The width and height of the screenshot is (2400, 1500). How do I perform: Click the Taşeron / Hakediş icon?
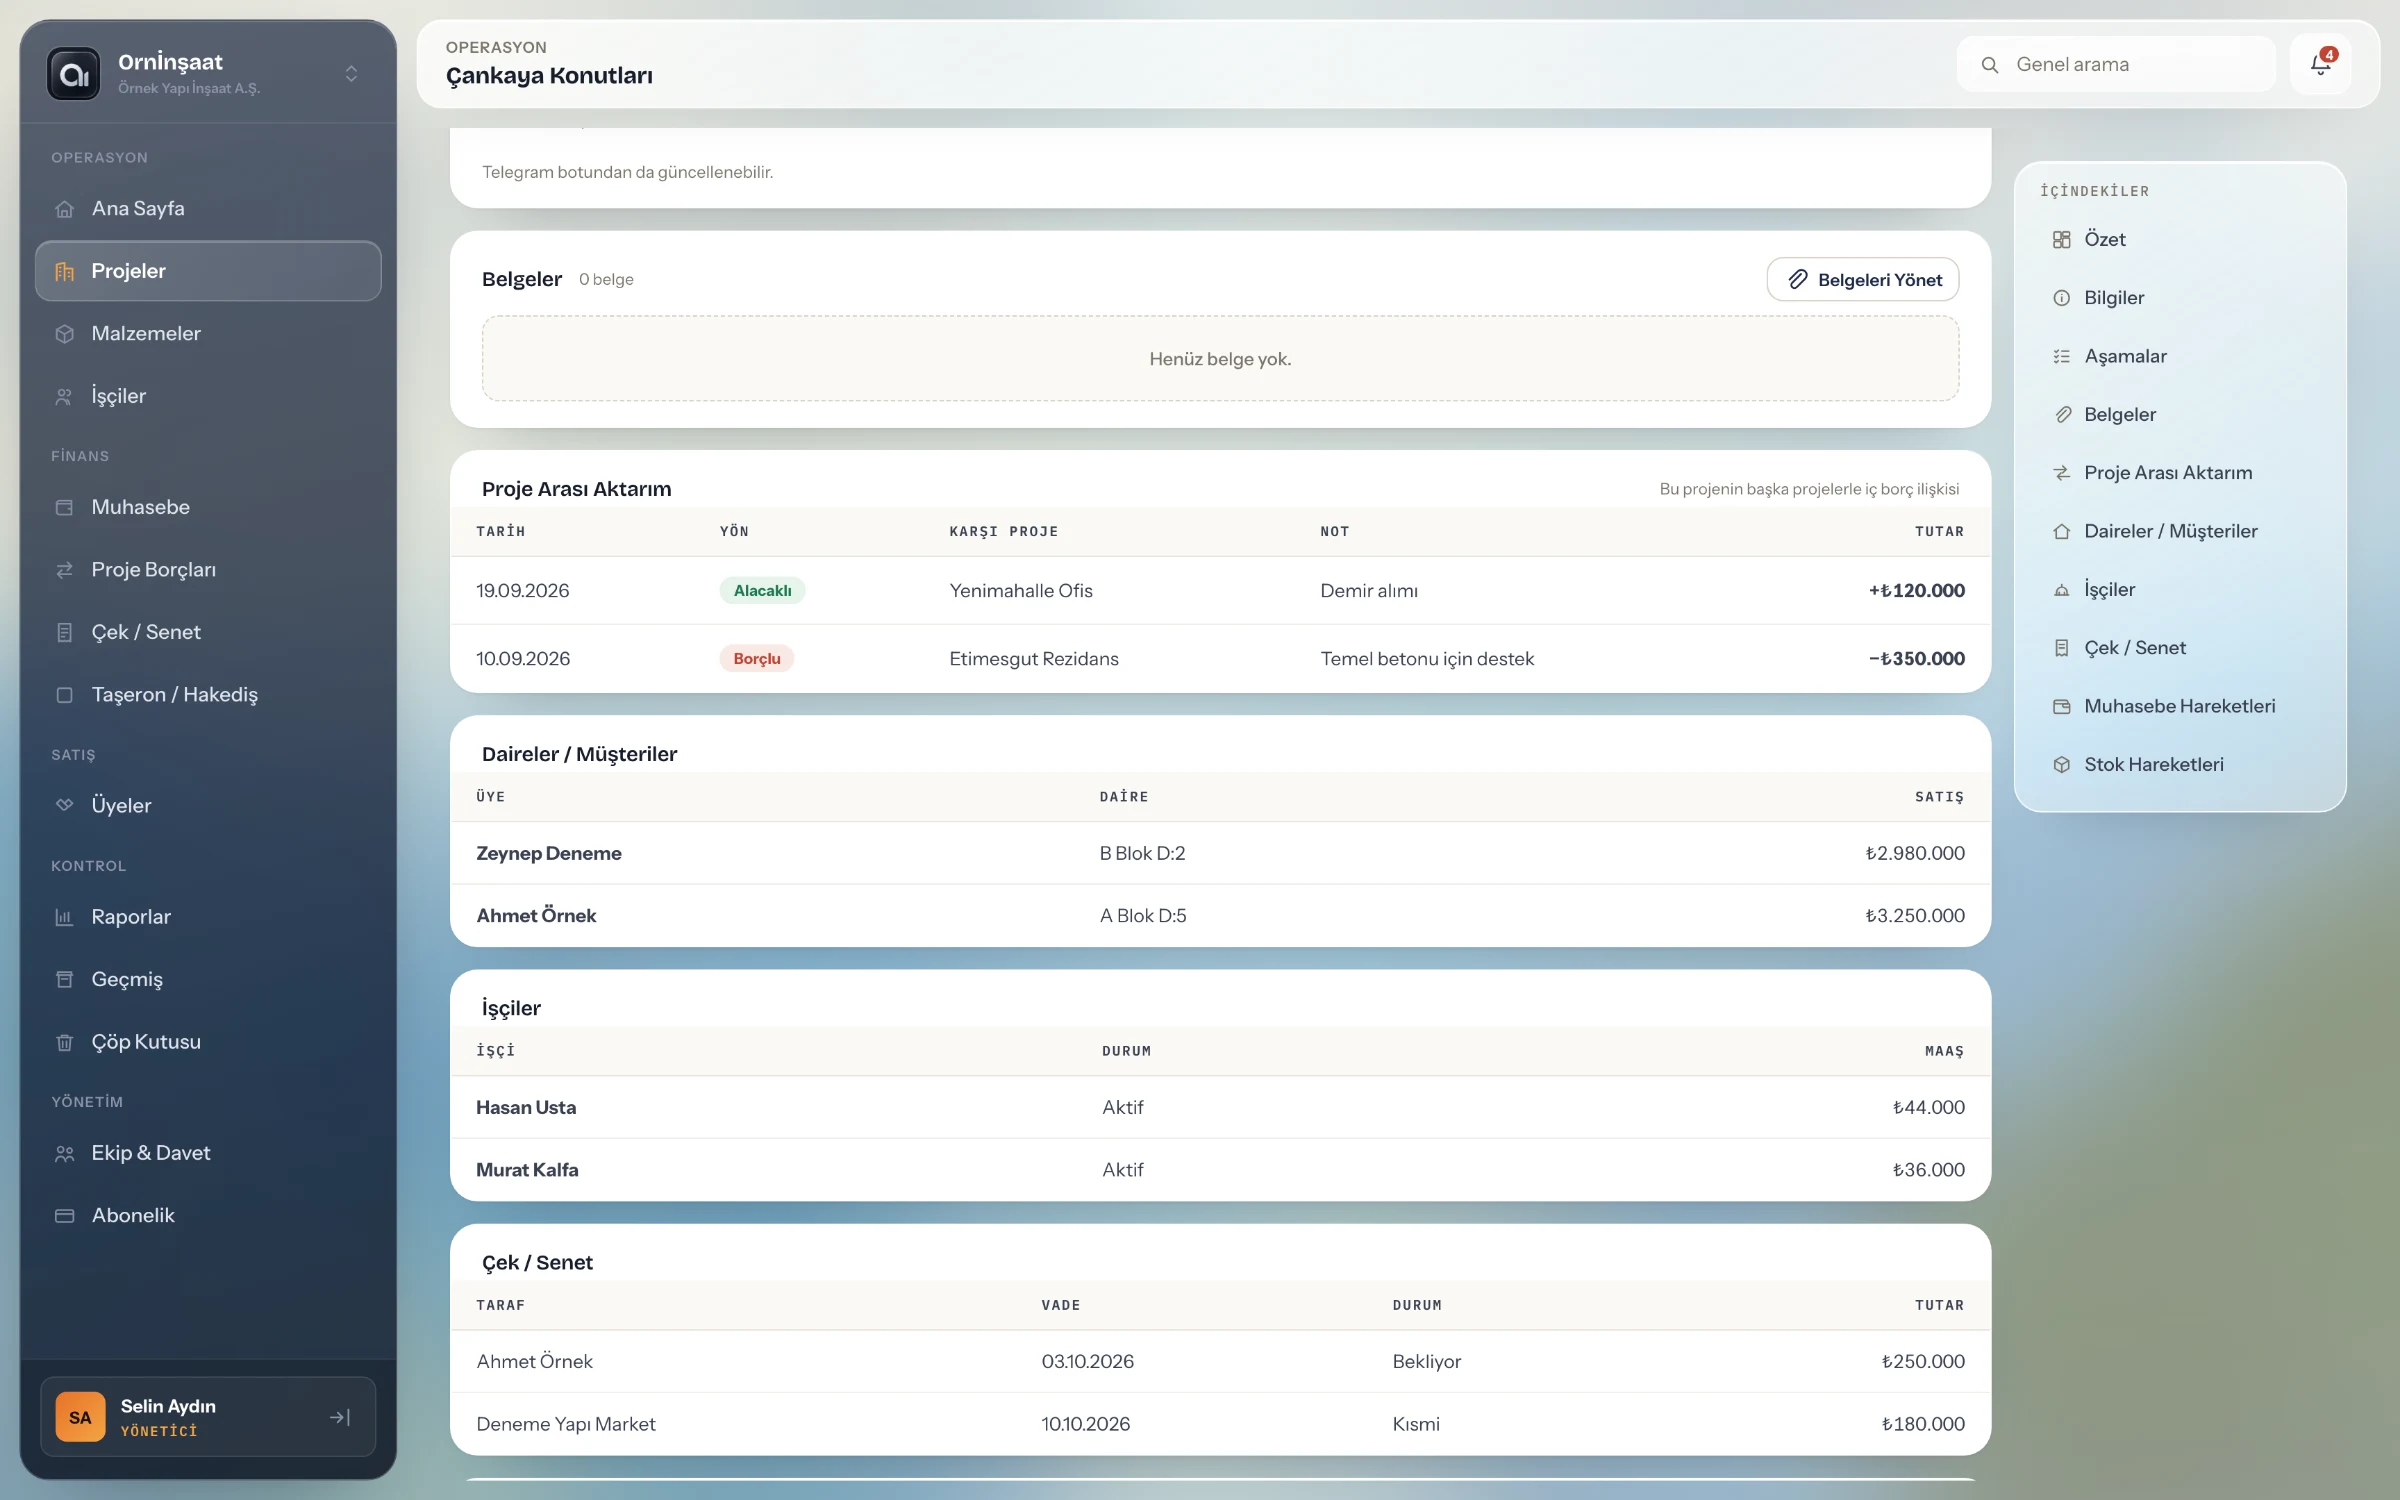tap(65, 695)
